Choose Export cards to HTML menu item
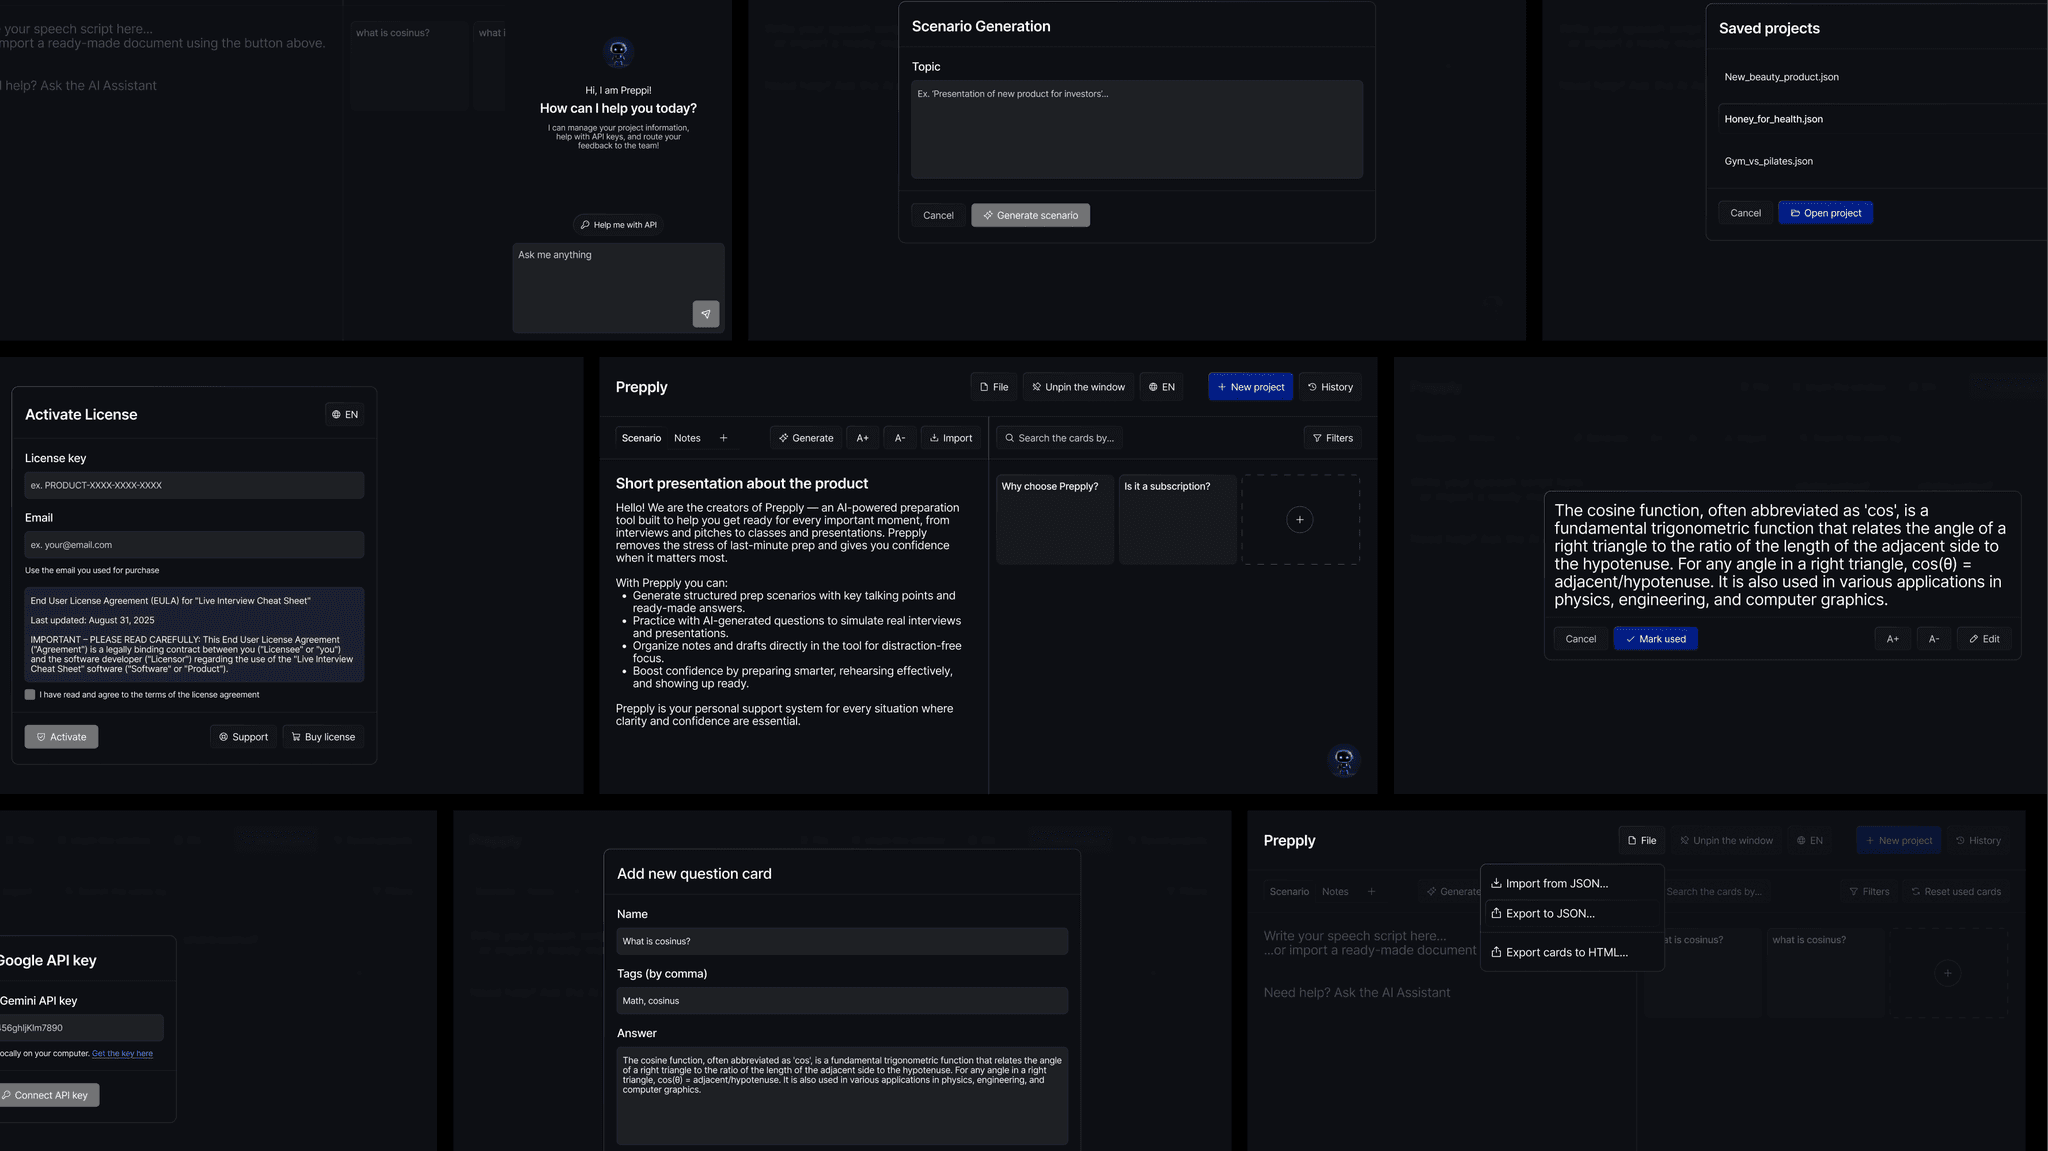Viewport: 2048px width, 1151px height. coord(1566,952)
